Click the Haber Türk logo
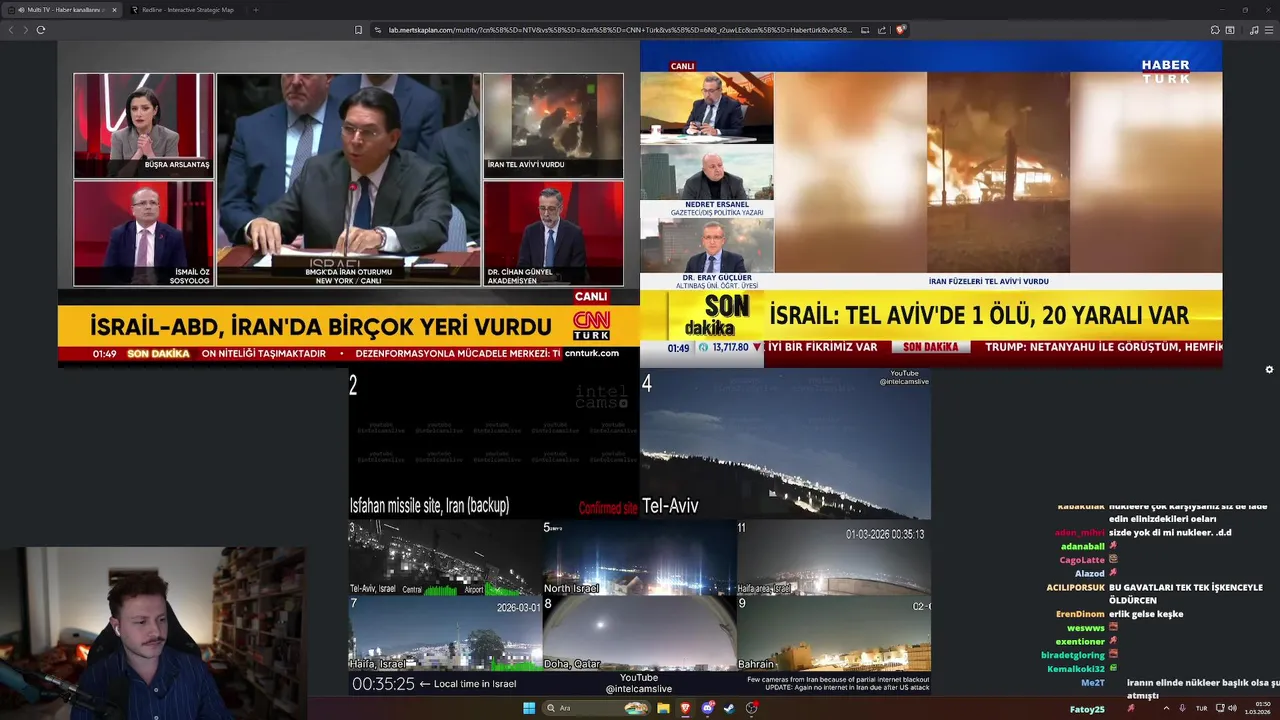Image resolution: width=1280 pixels, height=720 pixels. point(1166,71)
